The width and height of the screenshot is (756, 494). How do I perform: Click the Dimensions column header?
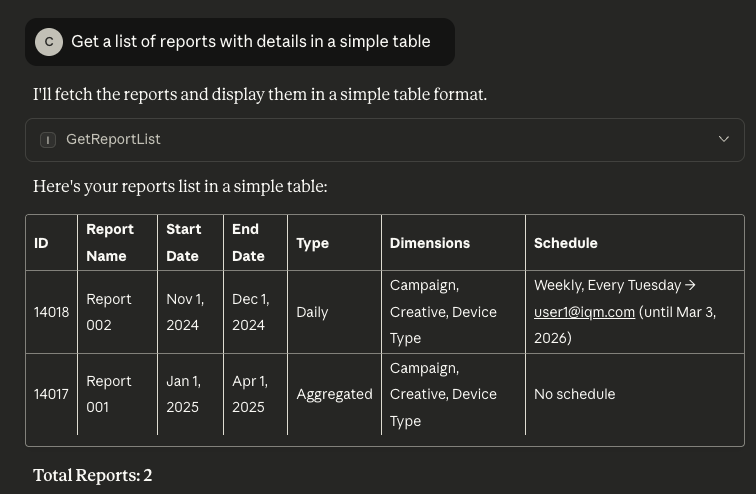point(453,243)
